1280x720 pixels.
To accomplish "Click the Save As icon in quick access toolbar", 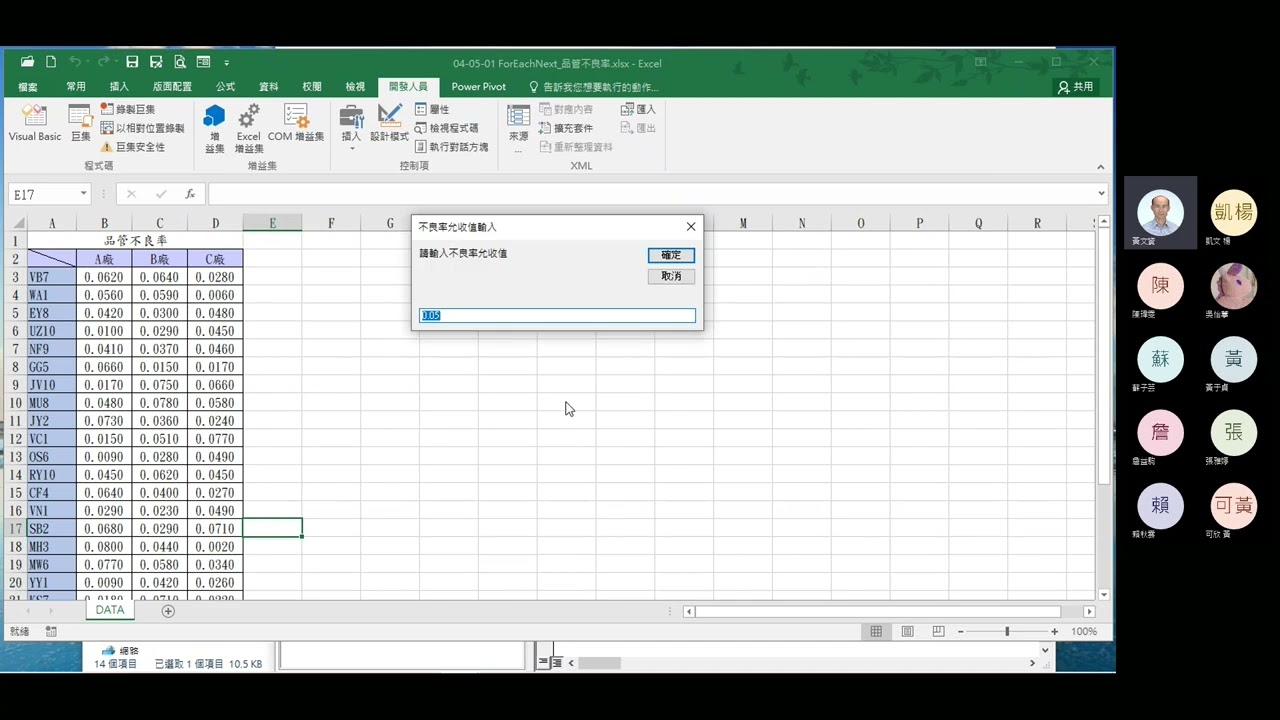I will point(156,62).
